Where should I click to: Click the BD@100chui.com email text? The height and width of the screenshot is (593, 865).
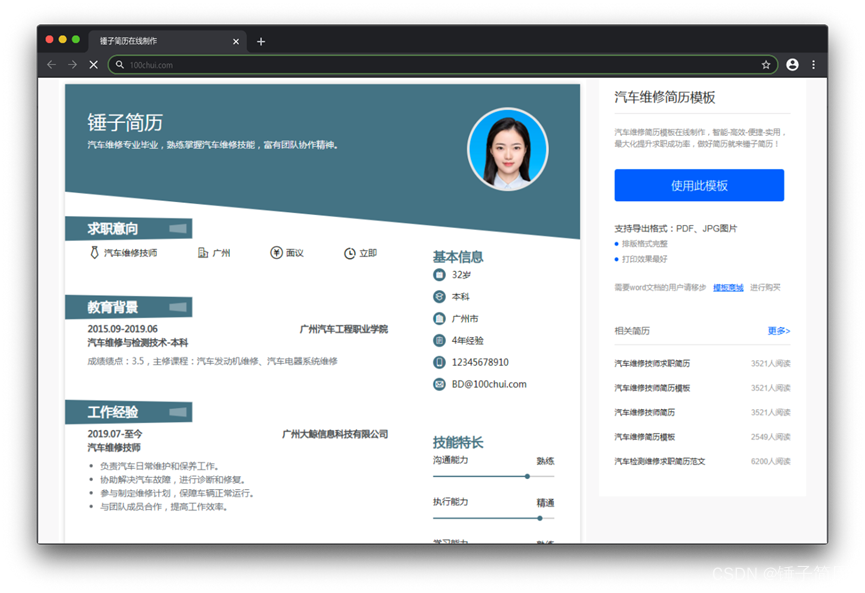489,384
